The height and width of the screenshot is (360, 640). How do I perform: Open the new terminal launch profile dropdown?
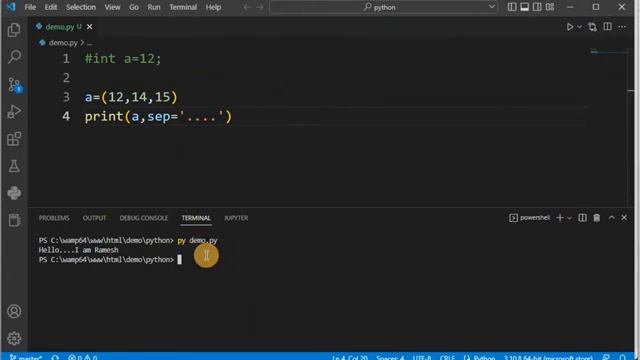coord(569,218)
